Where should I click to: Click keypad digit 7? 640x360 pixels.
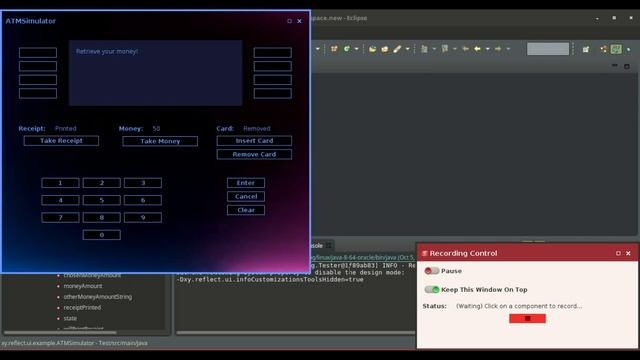60,218
